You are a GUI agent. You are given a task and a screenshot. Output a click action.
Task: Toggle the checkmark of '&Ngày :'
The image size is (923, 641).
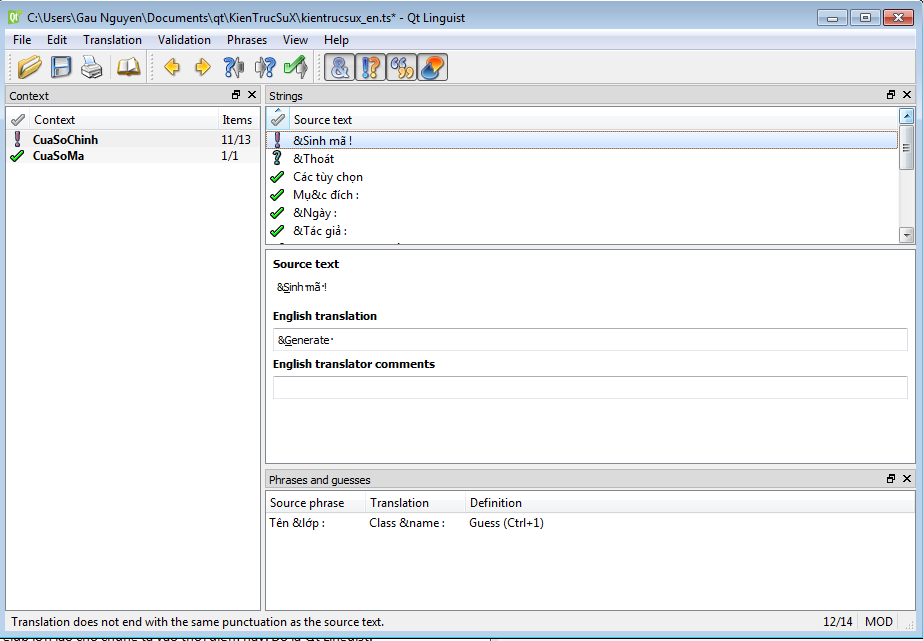pos(277,212)
